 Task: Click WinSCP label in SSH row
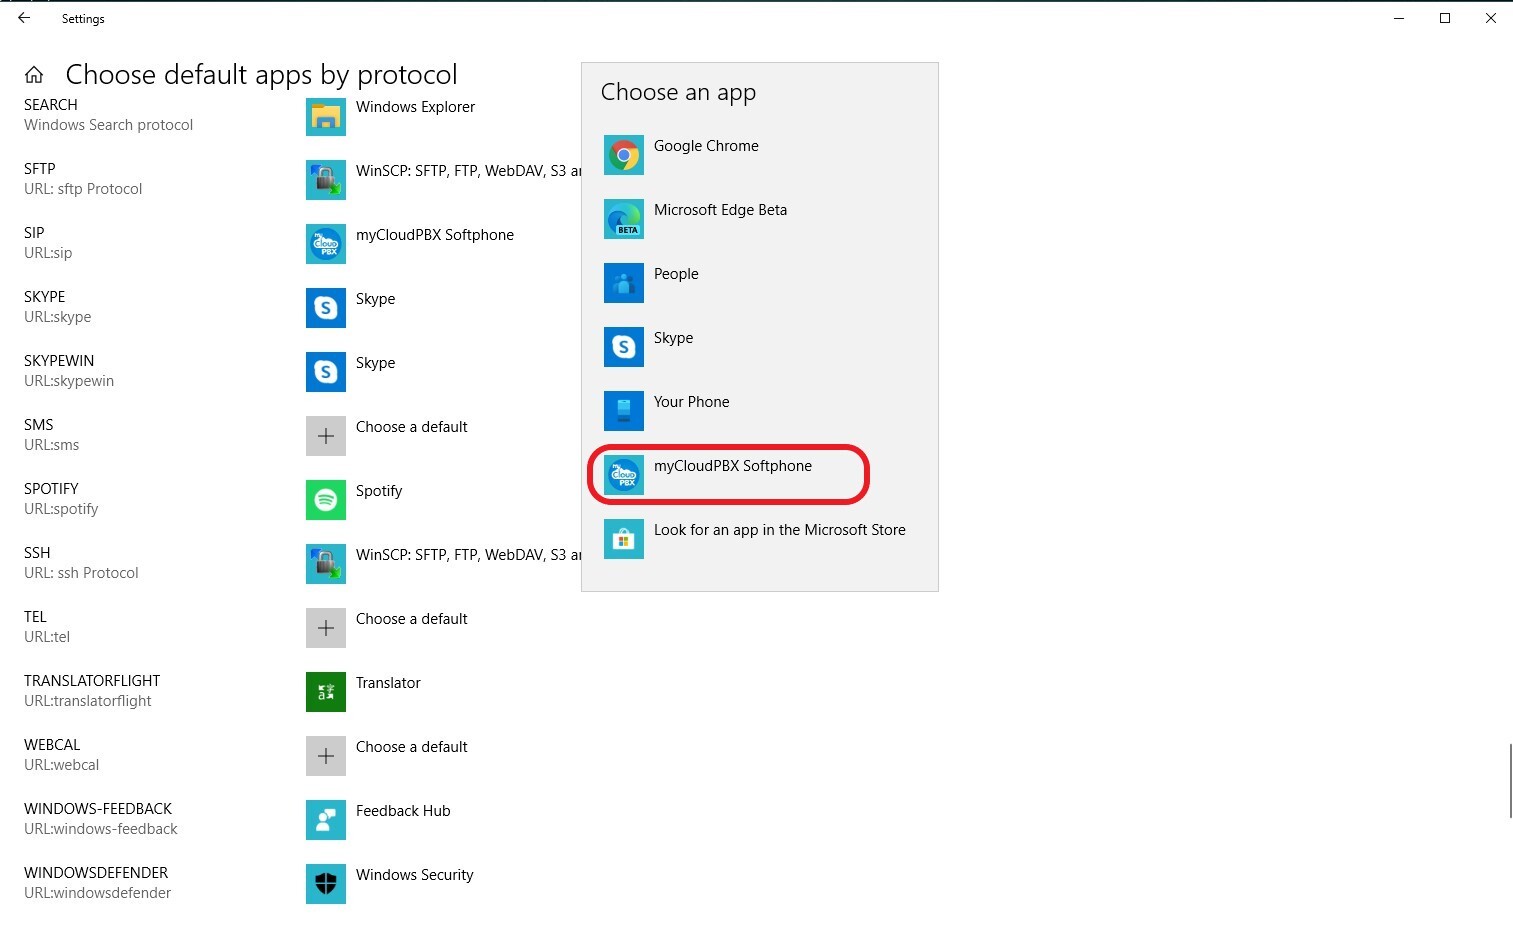pyautogui.click(x=468, y=555)
